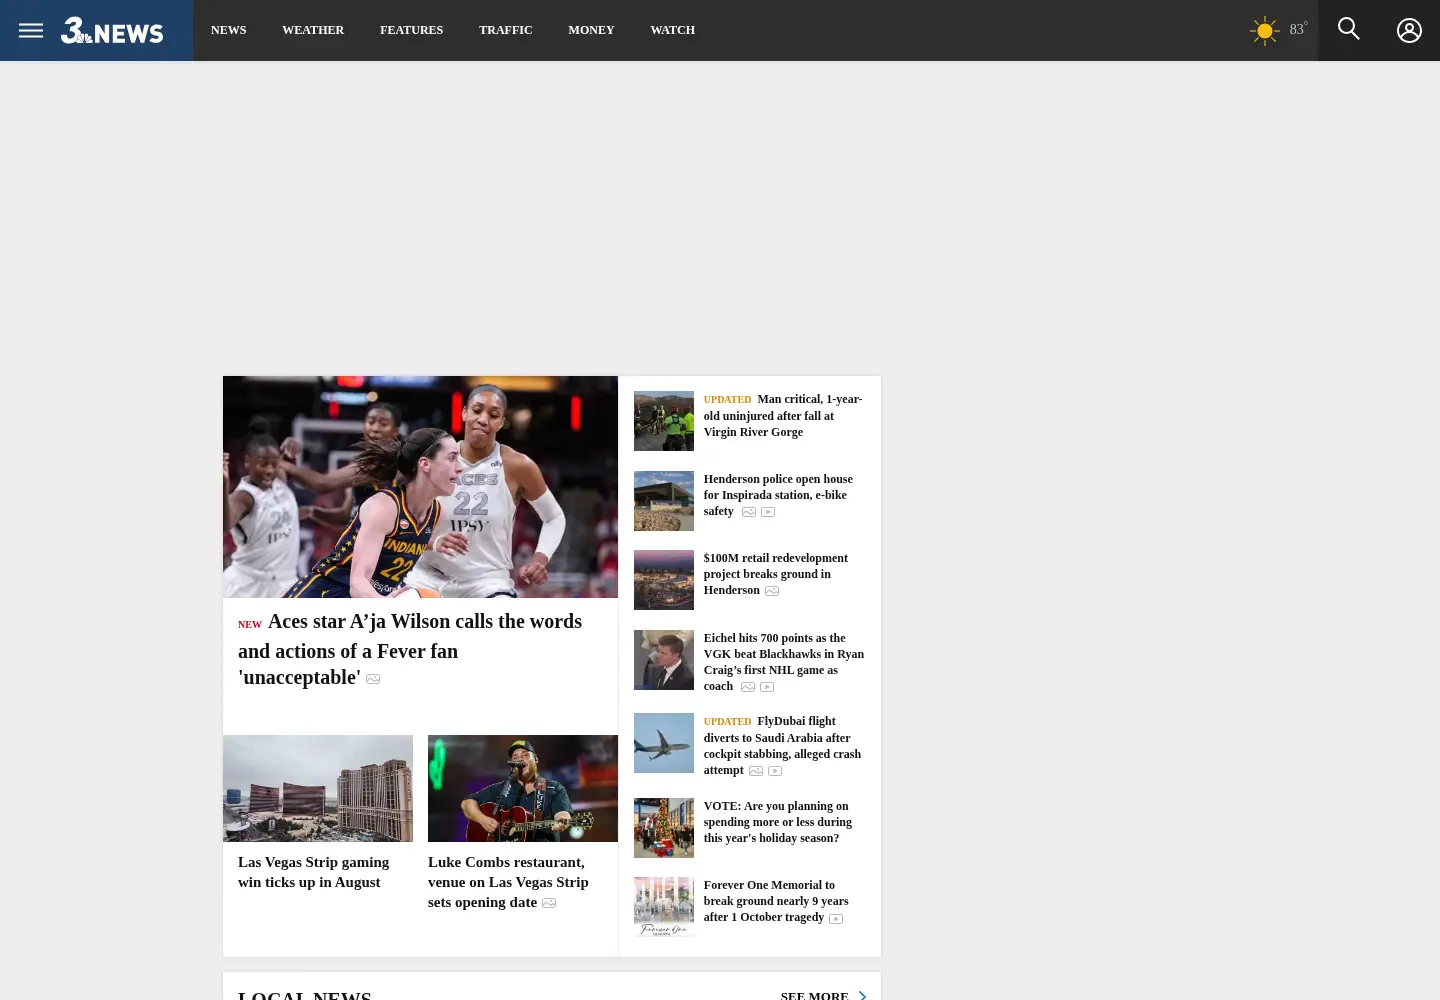Open the Features menu
This screenshot has width=1440, height=1000.
[x=411, y=30]
